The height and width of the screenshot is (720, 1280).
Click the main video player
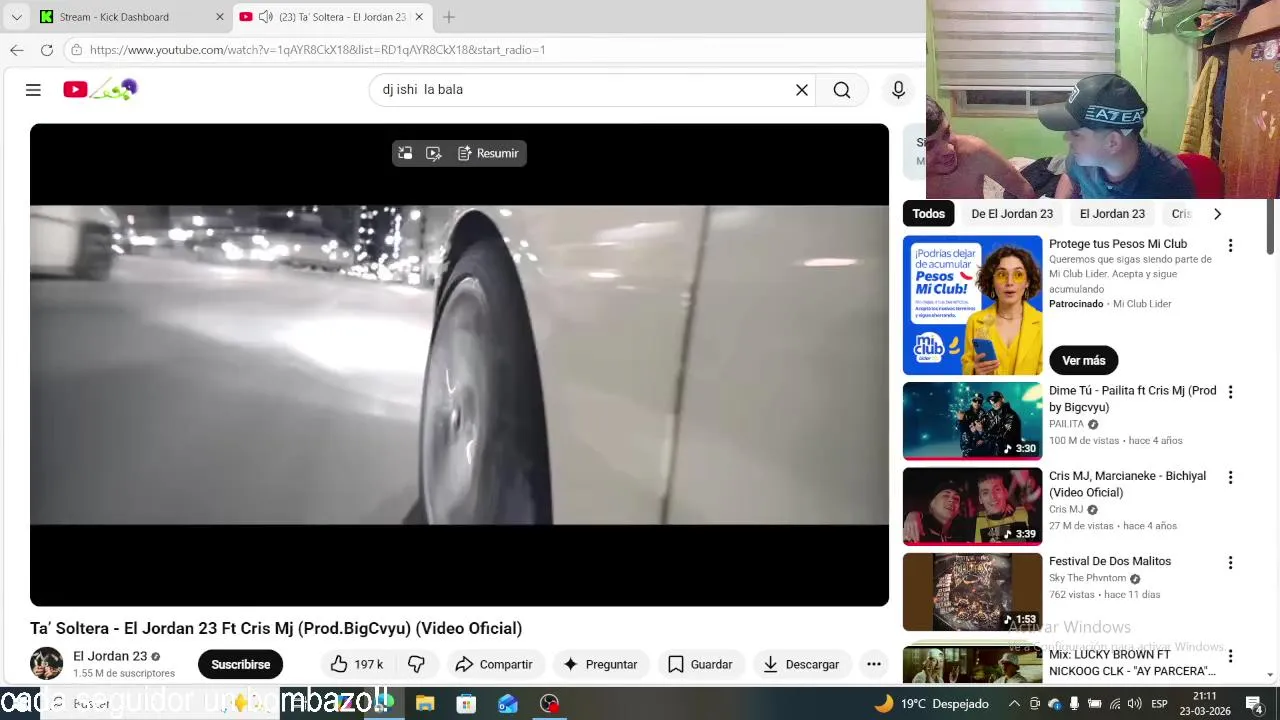(x=459, y=365)
